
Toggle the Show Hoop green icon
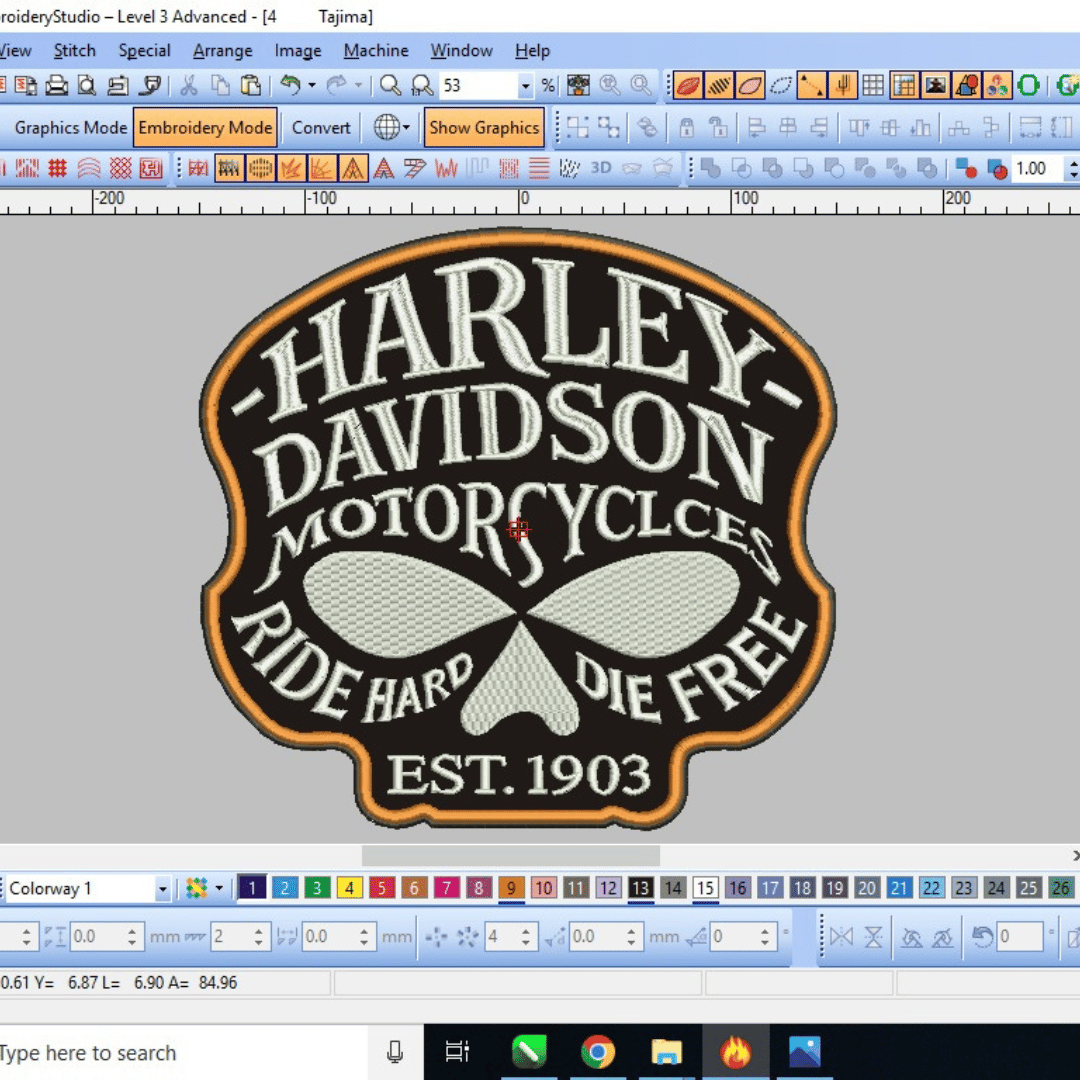coord(1028,86)
